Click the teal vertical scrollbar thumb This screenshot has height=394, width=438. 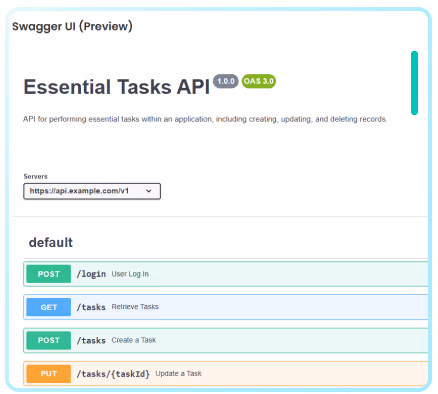[414, 83]
